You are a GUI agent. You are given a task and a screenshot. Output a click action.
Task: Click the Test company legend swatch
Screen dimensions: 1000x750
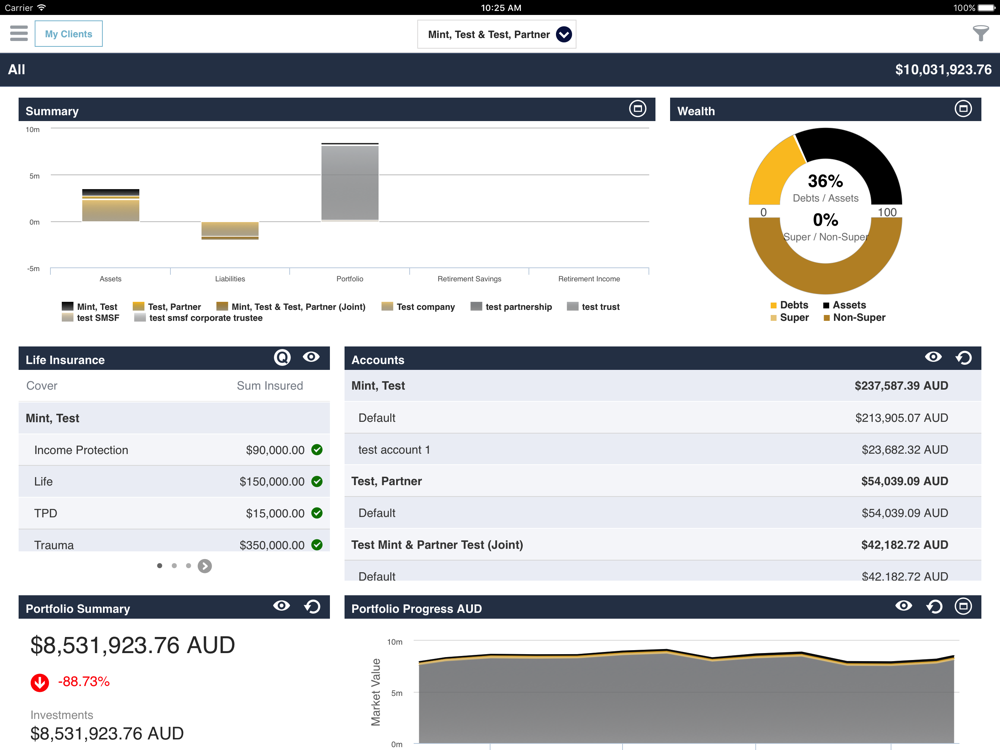pyautogui.click(x=387, y=307)
